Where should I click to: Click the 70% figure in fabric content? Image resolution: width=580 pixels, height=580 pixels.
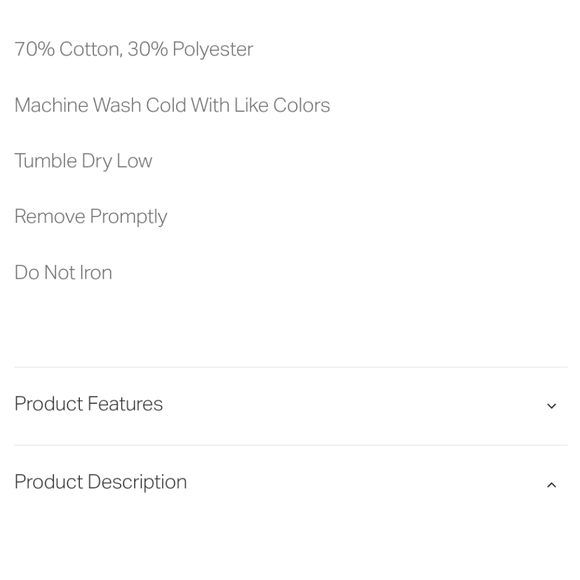(x=34, y=49)
